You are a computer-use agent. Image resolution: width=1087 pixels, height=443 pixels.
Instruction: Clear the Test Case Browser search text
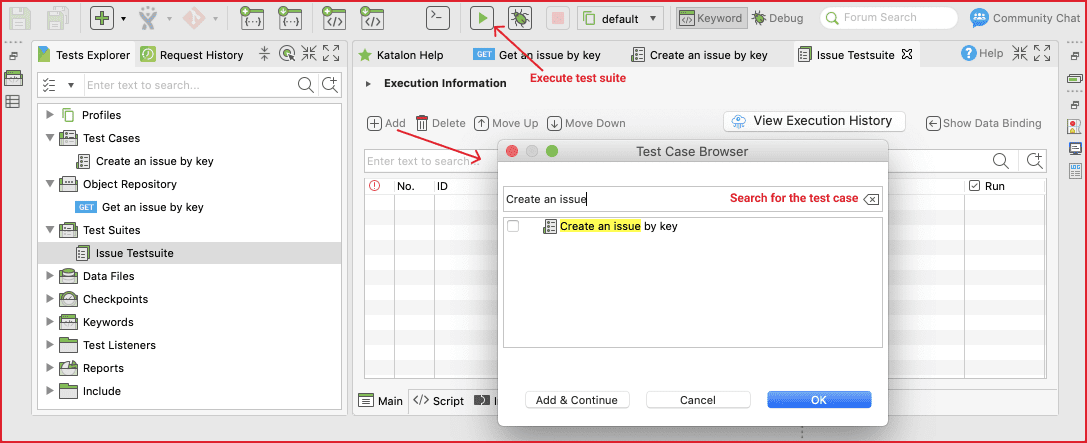[x=871, y=200]
